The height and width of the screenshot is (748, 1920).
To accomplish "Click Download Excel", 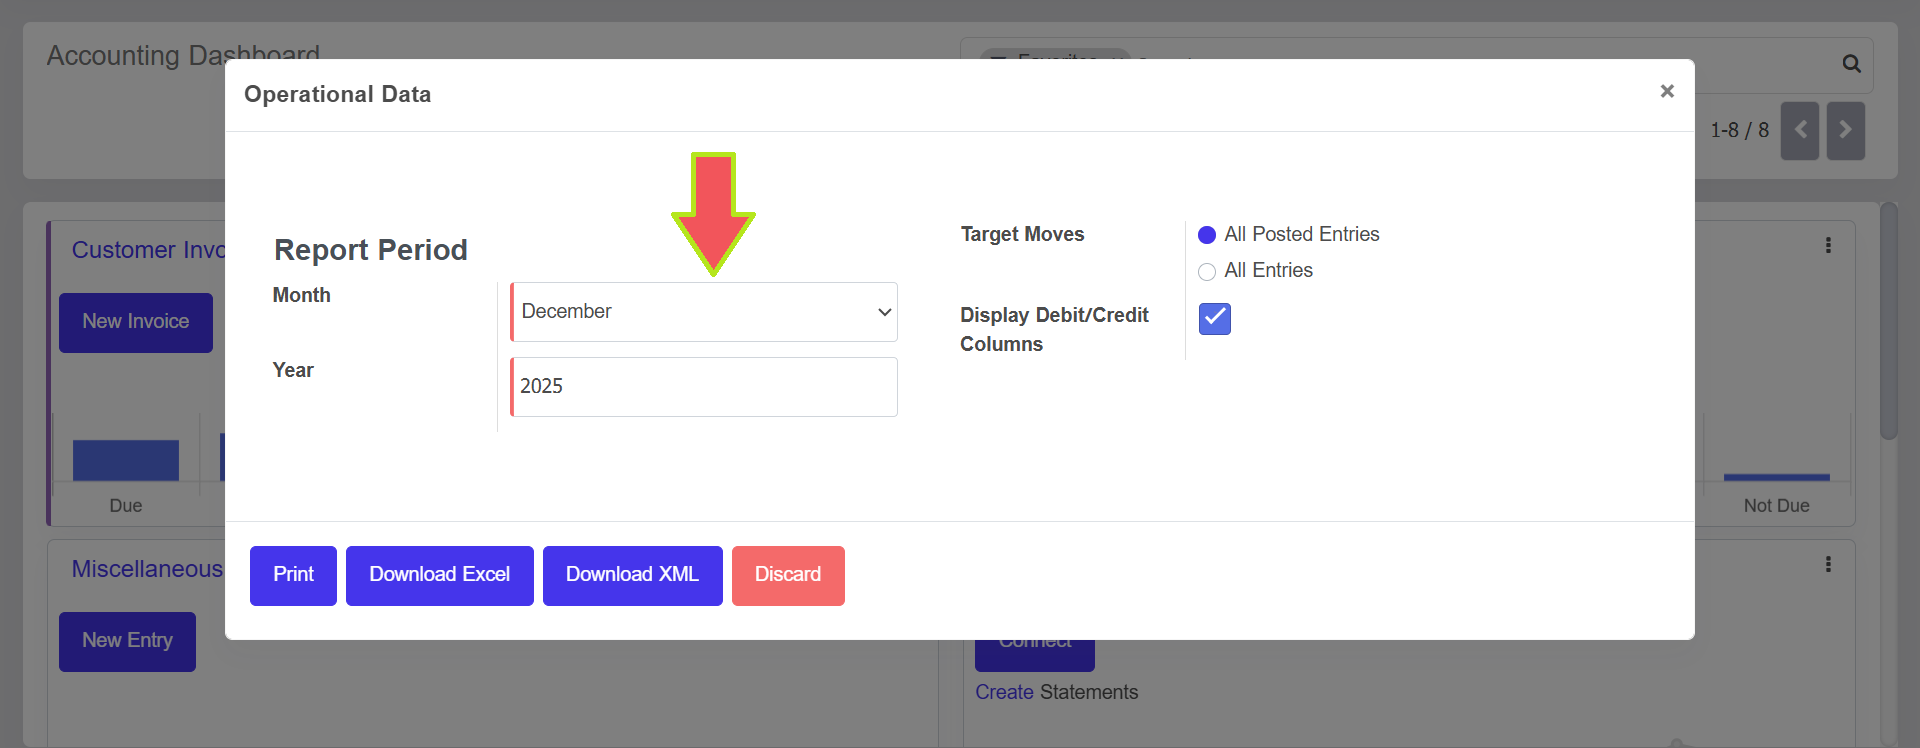I will click(439, 575).
